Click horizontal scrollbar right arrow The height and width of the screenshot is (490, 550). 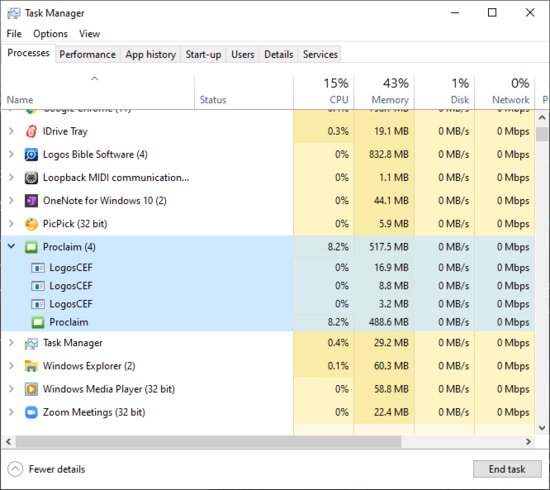[529, 442]
